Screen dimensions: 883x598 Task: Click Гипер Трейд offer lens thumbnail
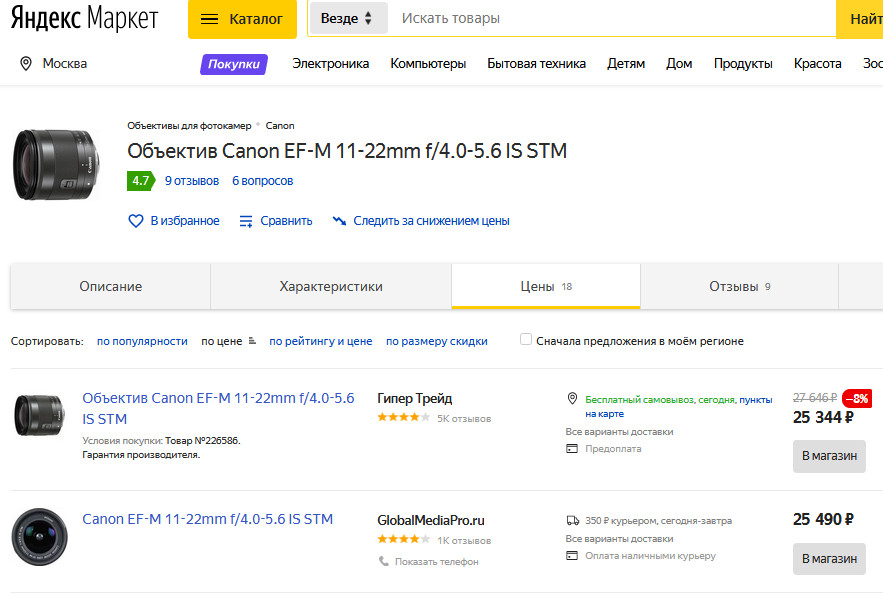pos(39,415)
